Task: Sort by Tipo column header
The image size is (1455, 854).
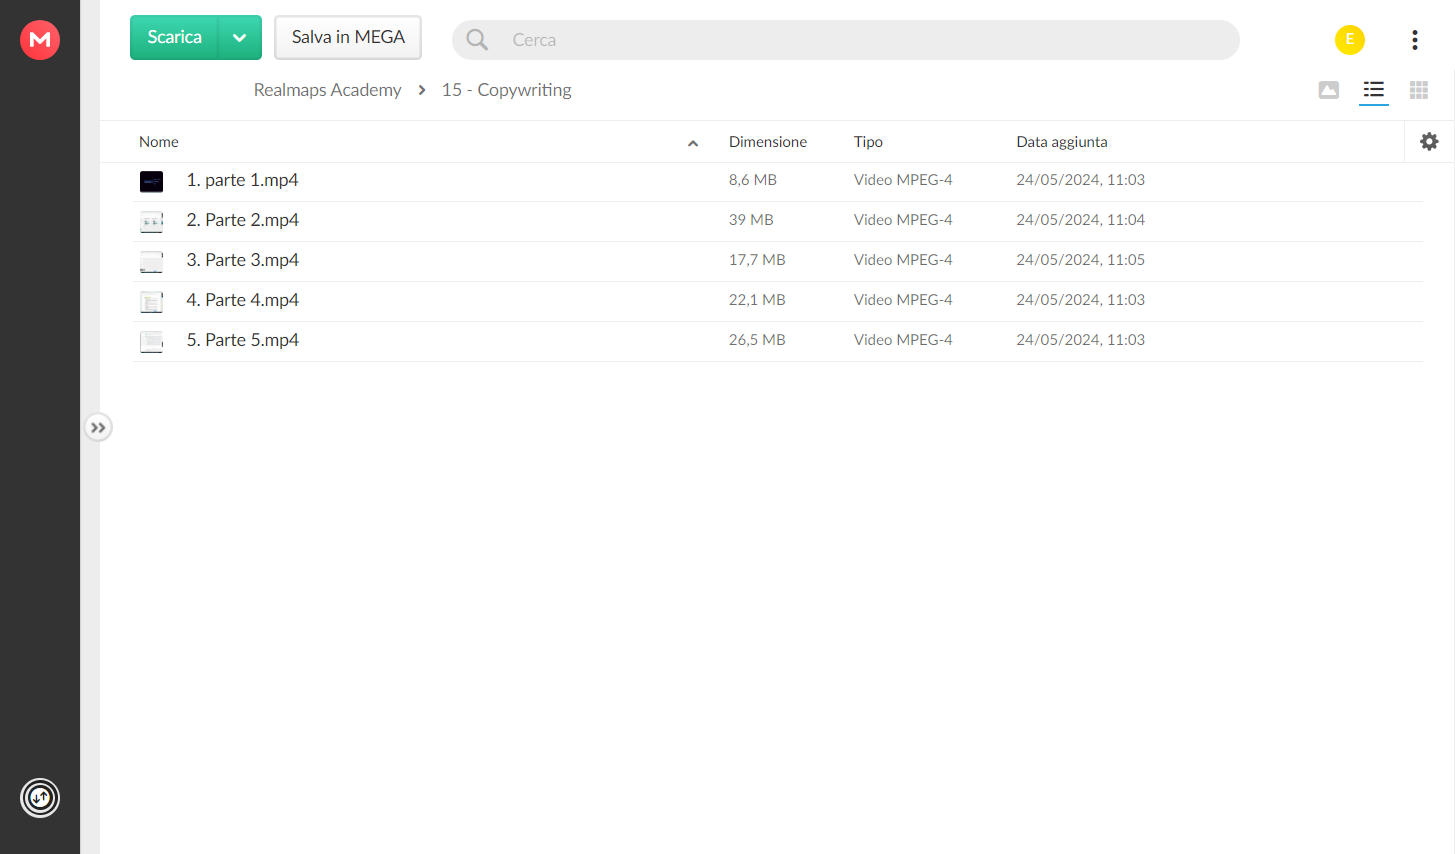Action: click(868, 142)
